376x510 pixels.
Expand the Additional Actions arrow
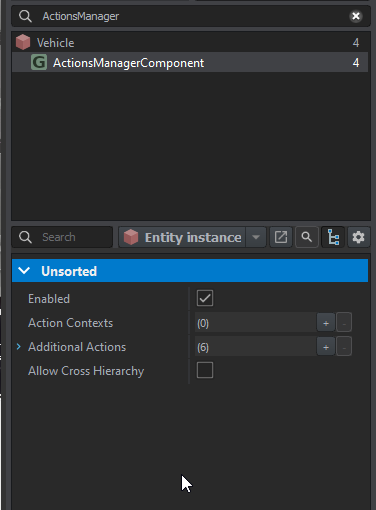click(19, 347)
